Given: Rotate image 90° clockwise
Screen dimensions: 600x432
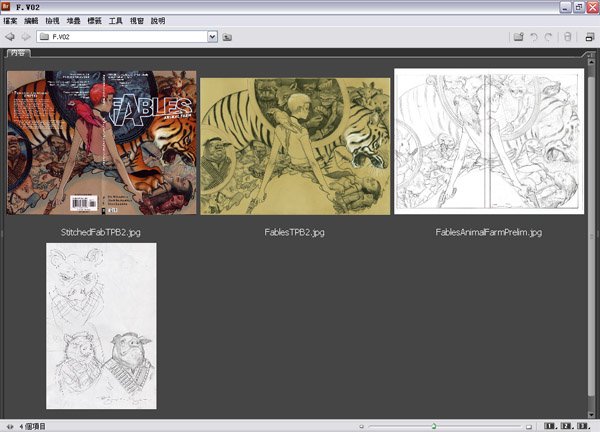Looking at the screenshot, I should pos(549,37).
